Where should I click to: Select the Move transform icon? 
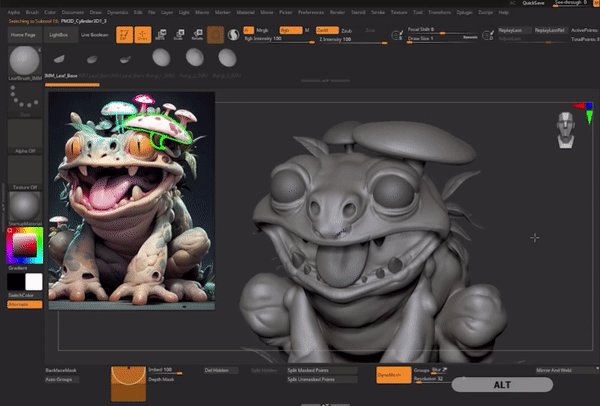[161, 35]
